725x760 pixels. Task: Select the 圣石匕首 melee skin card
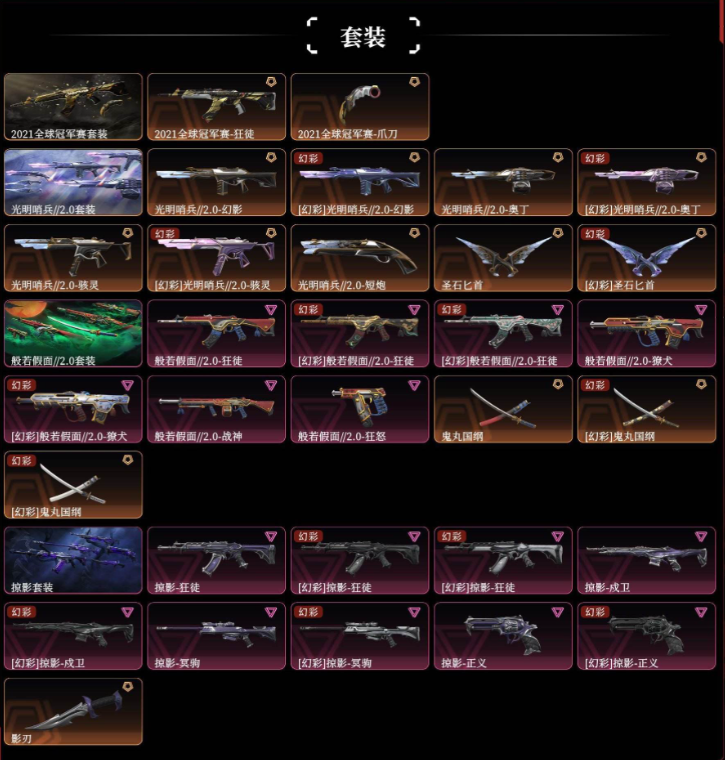[503, 258]
